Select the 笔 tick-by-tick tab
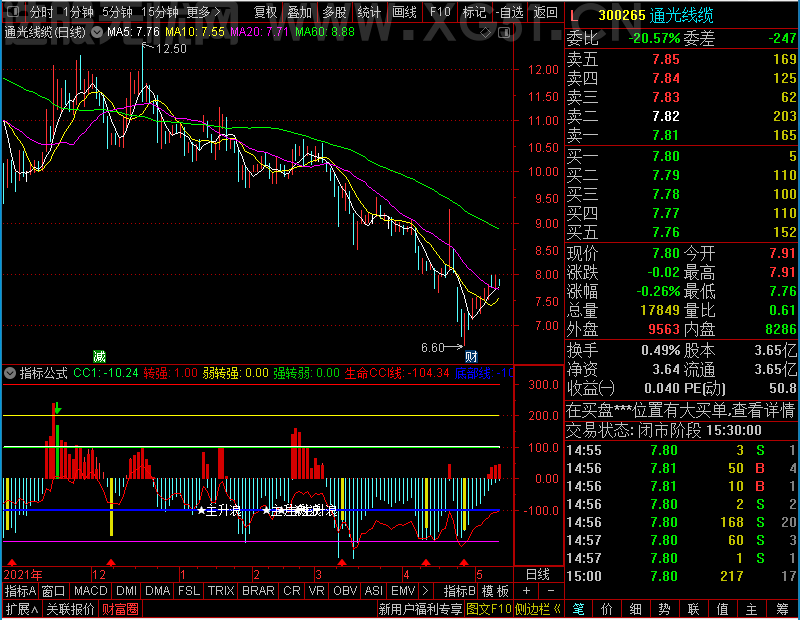The image size is (800, 620). click(578, 609)
